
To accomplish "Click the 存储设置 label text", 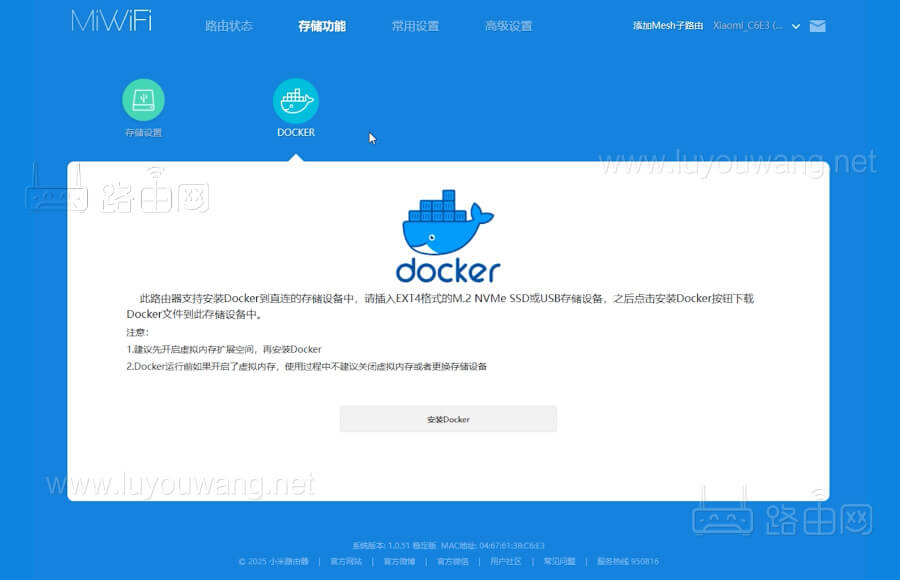I will [x=143, y=132].
